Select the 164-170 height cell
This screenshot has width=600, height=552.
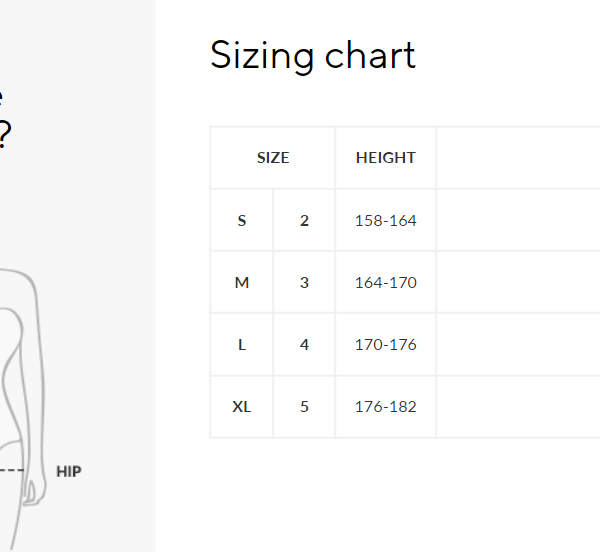point(385,283)
